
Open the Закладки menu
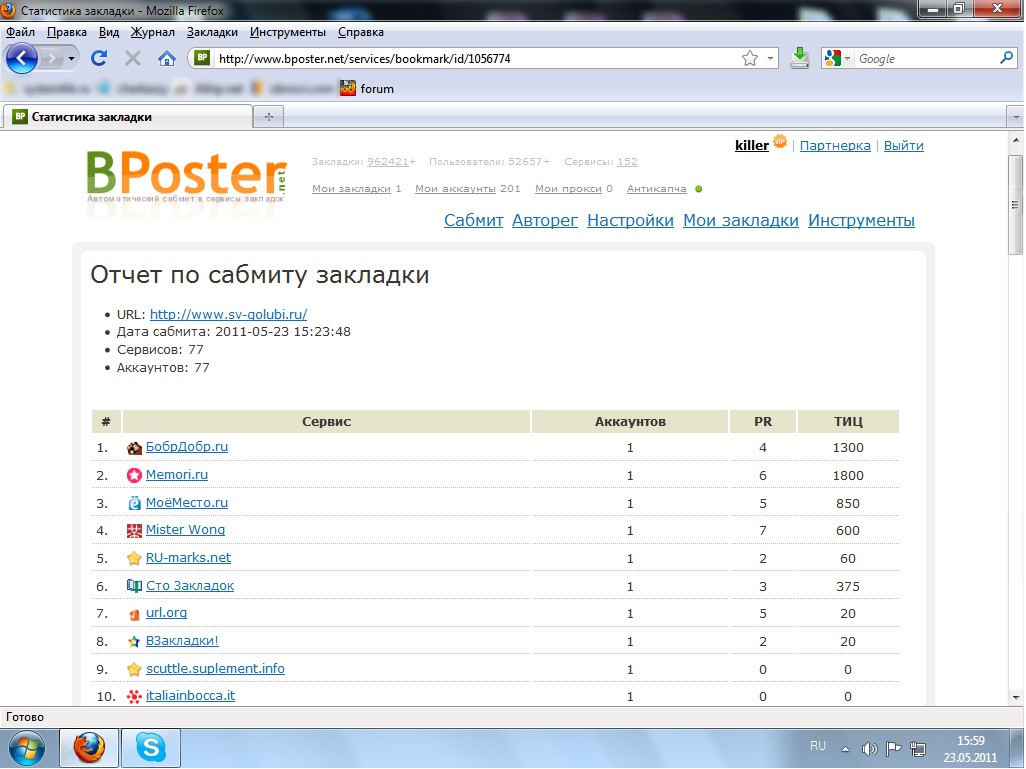coord(212,32)
